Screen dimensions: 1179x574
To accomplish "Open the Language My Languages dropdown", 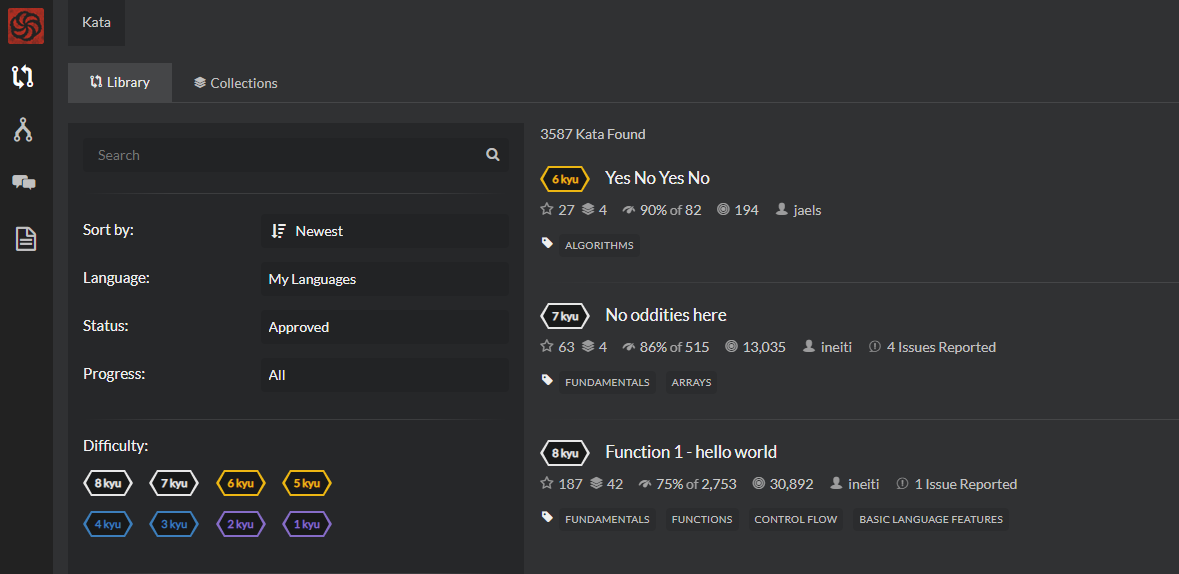I will (x=384, y=279).
